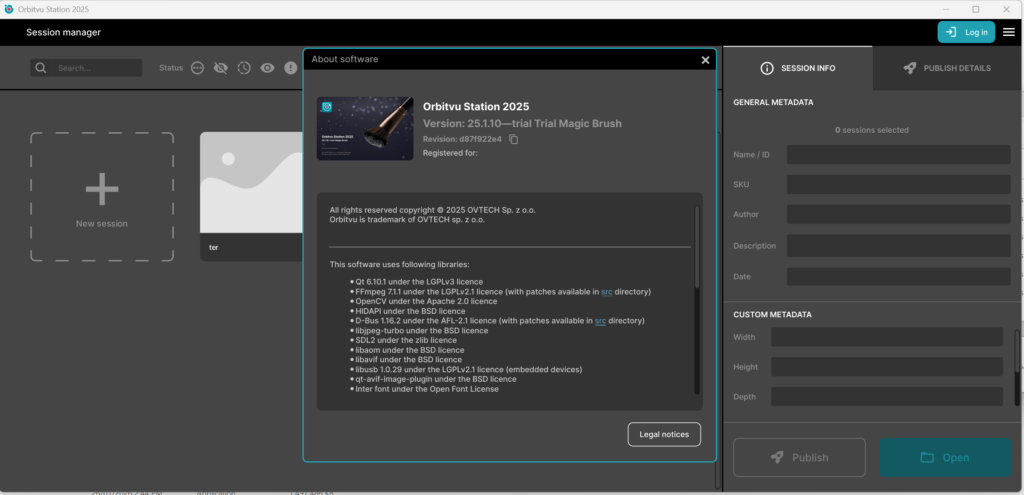Image resolution: width=1024 pixels, height=495 pixels.
Task: Open the hamburger main menu
Action: [x=1009, y=32]
